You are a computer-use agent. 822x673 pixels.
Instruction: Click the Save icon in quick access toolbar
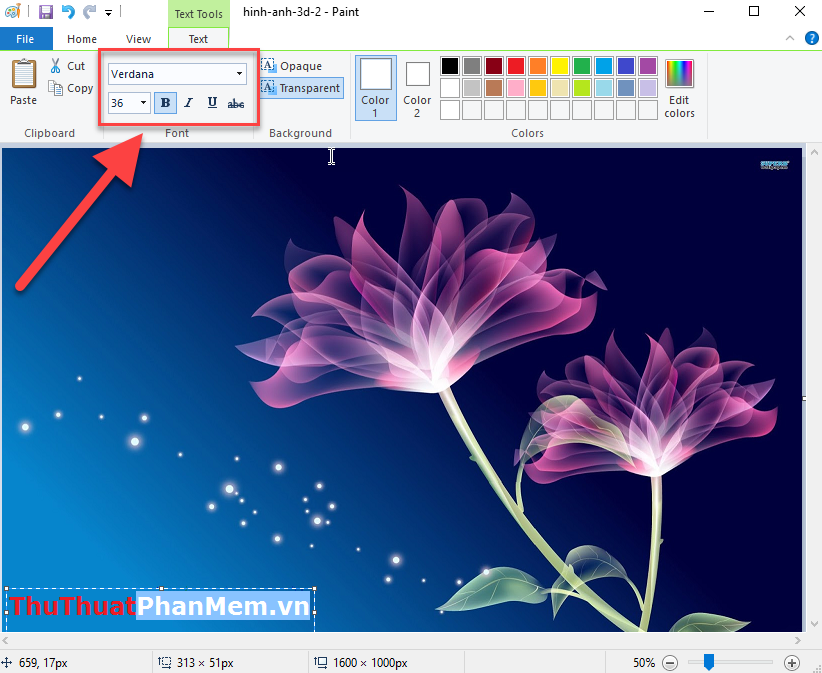(45, 11)
